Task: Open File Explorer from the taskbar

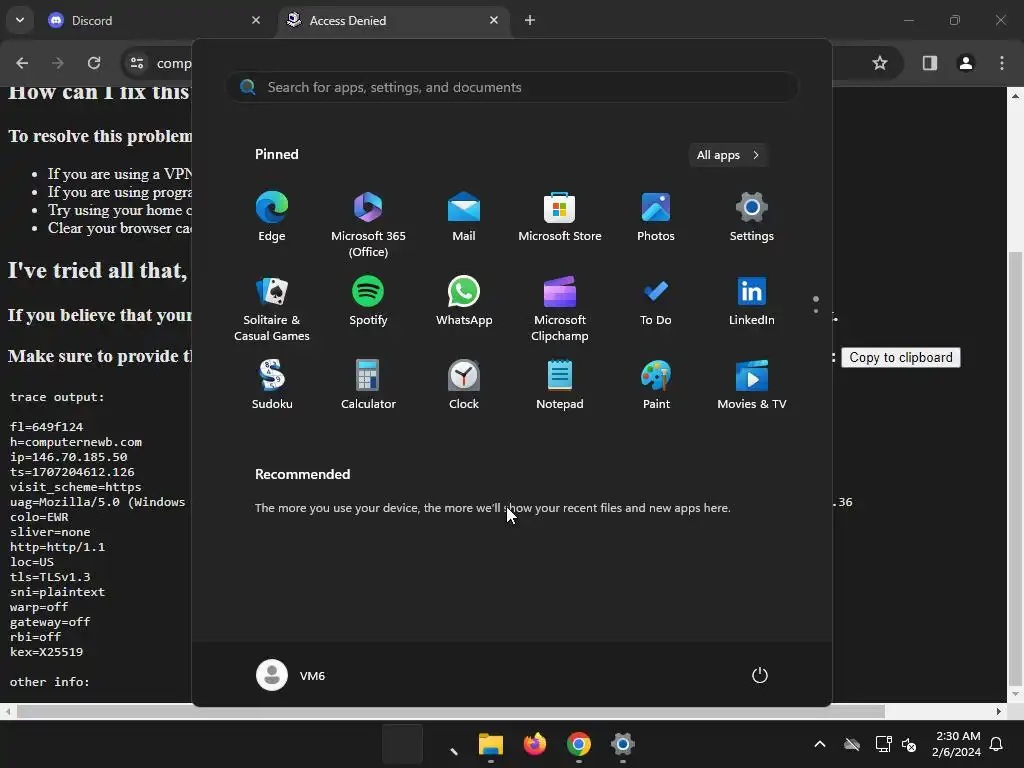Action: [x=490, y=744]
